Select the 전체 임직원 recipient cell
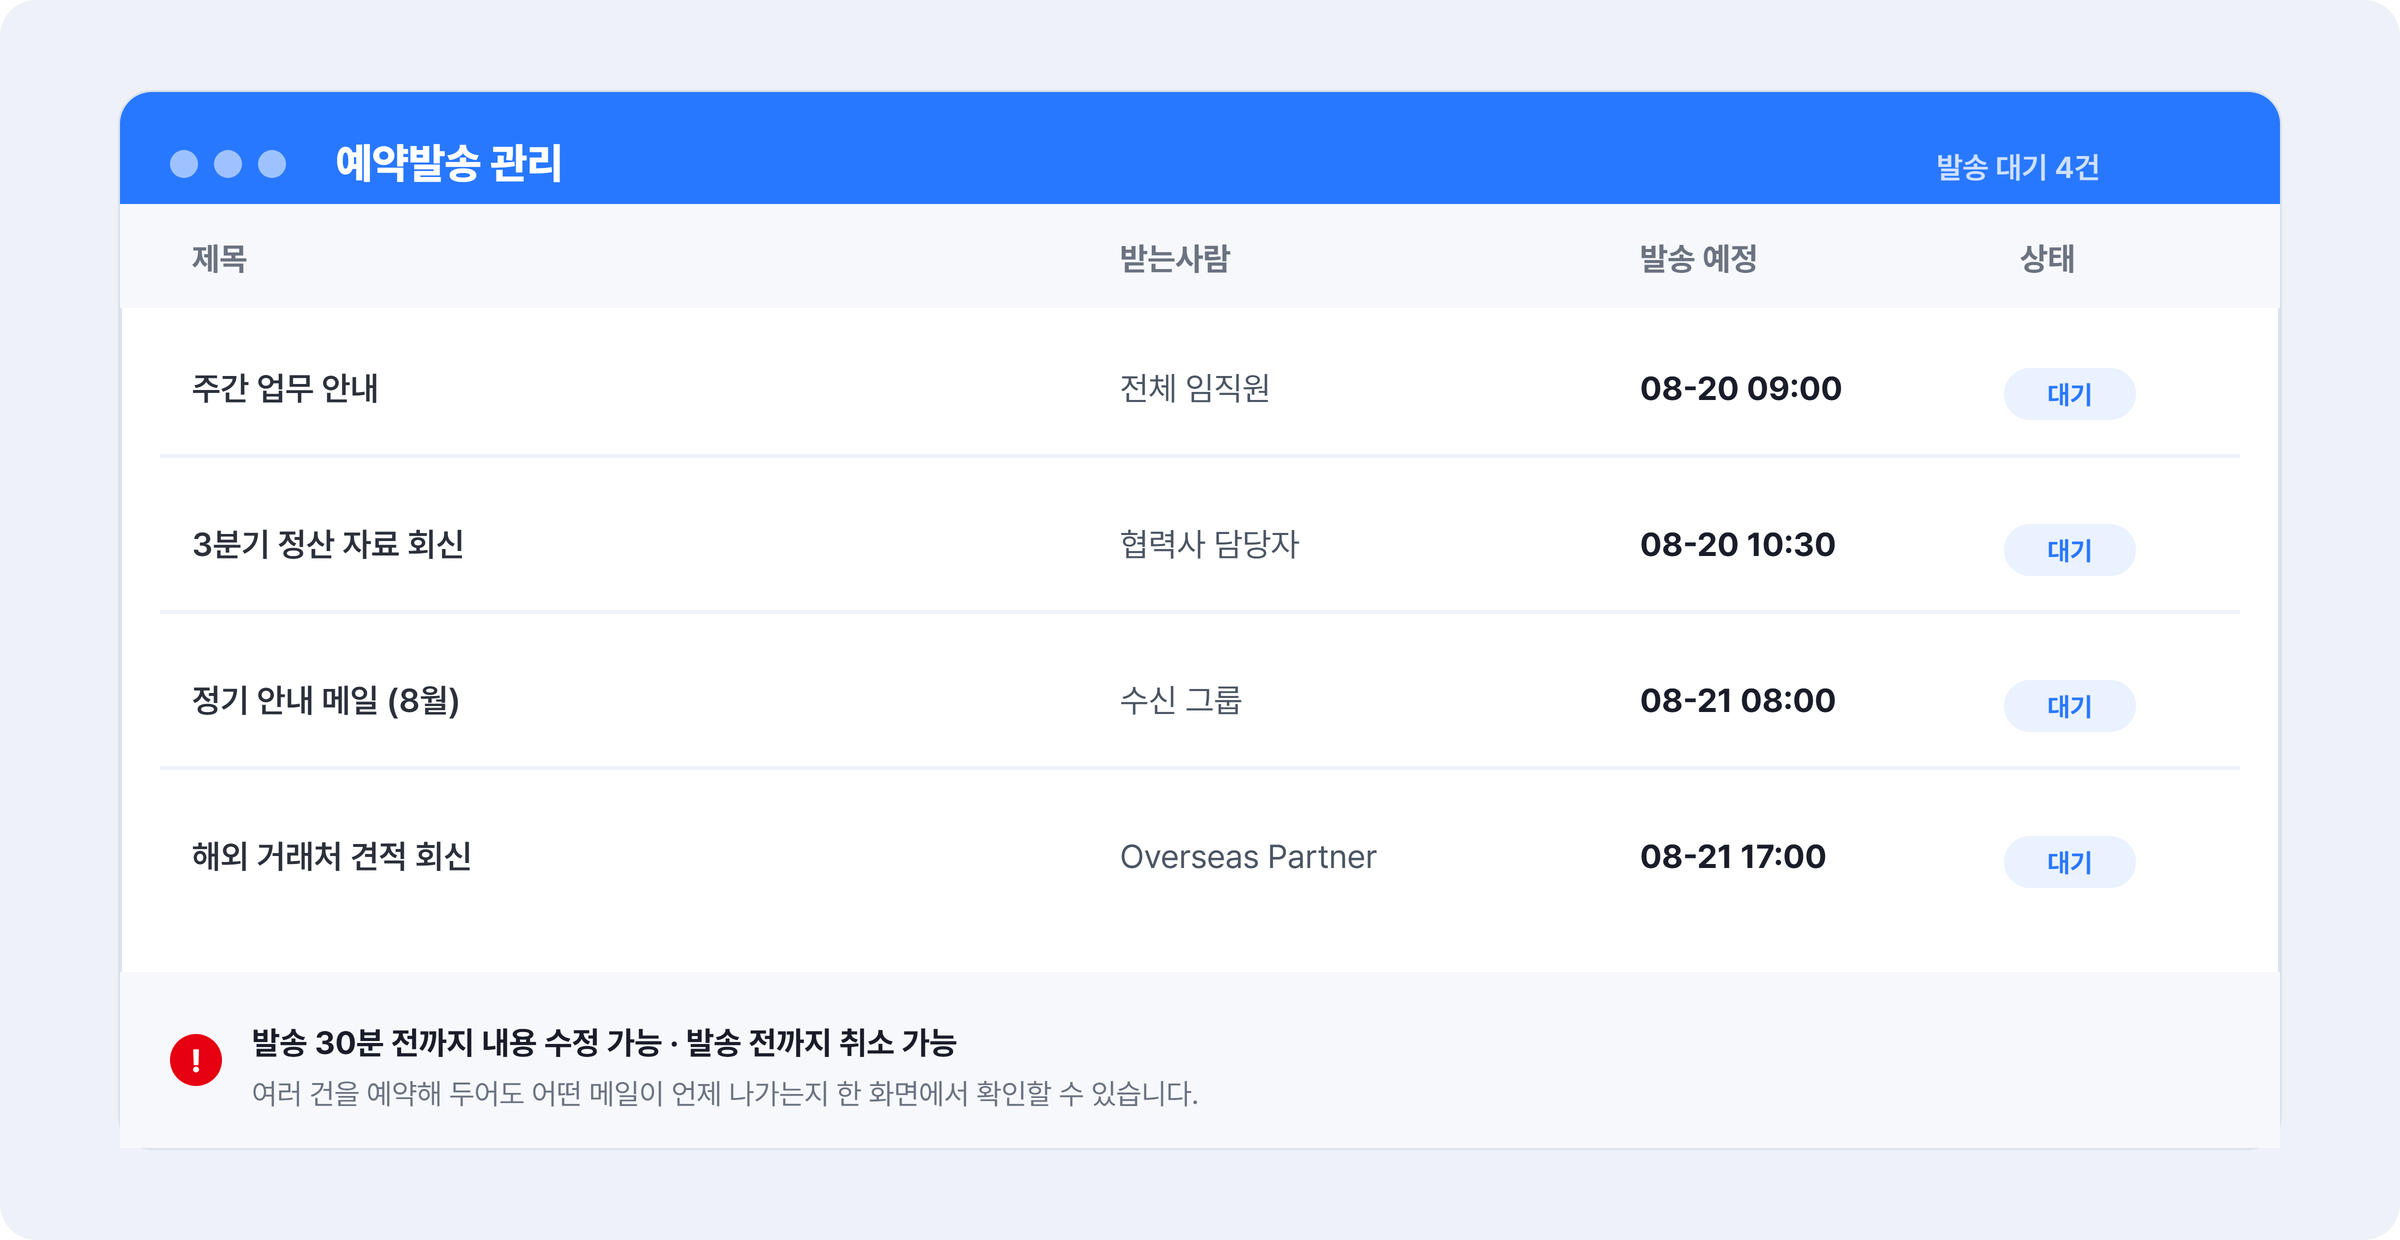2400x1240 pixels. pos(1195,388)
